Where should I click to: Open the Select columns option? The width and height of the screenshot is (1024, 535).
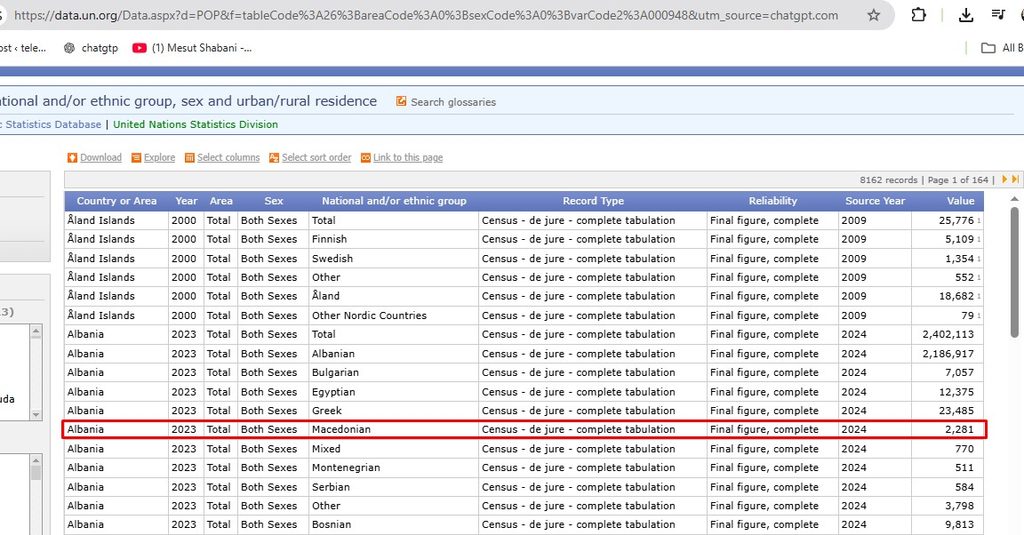pyautogui.click(x=229, y=157)
